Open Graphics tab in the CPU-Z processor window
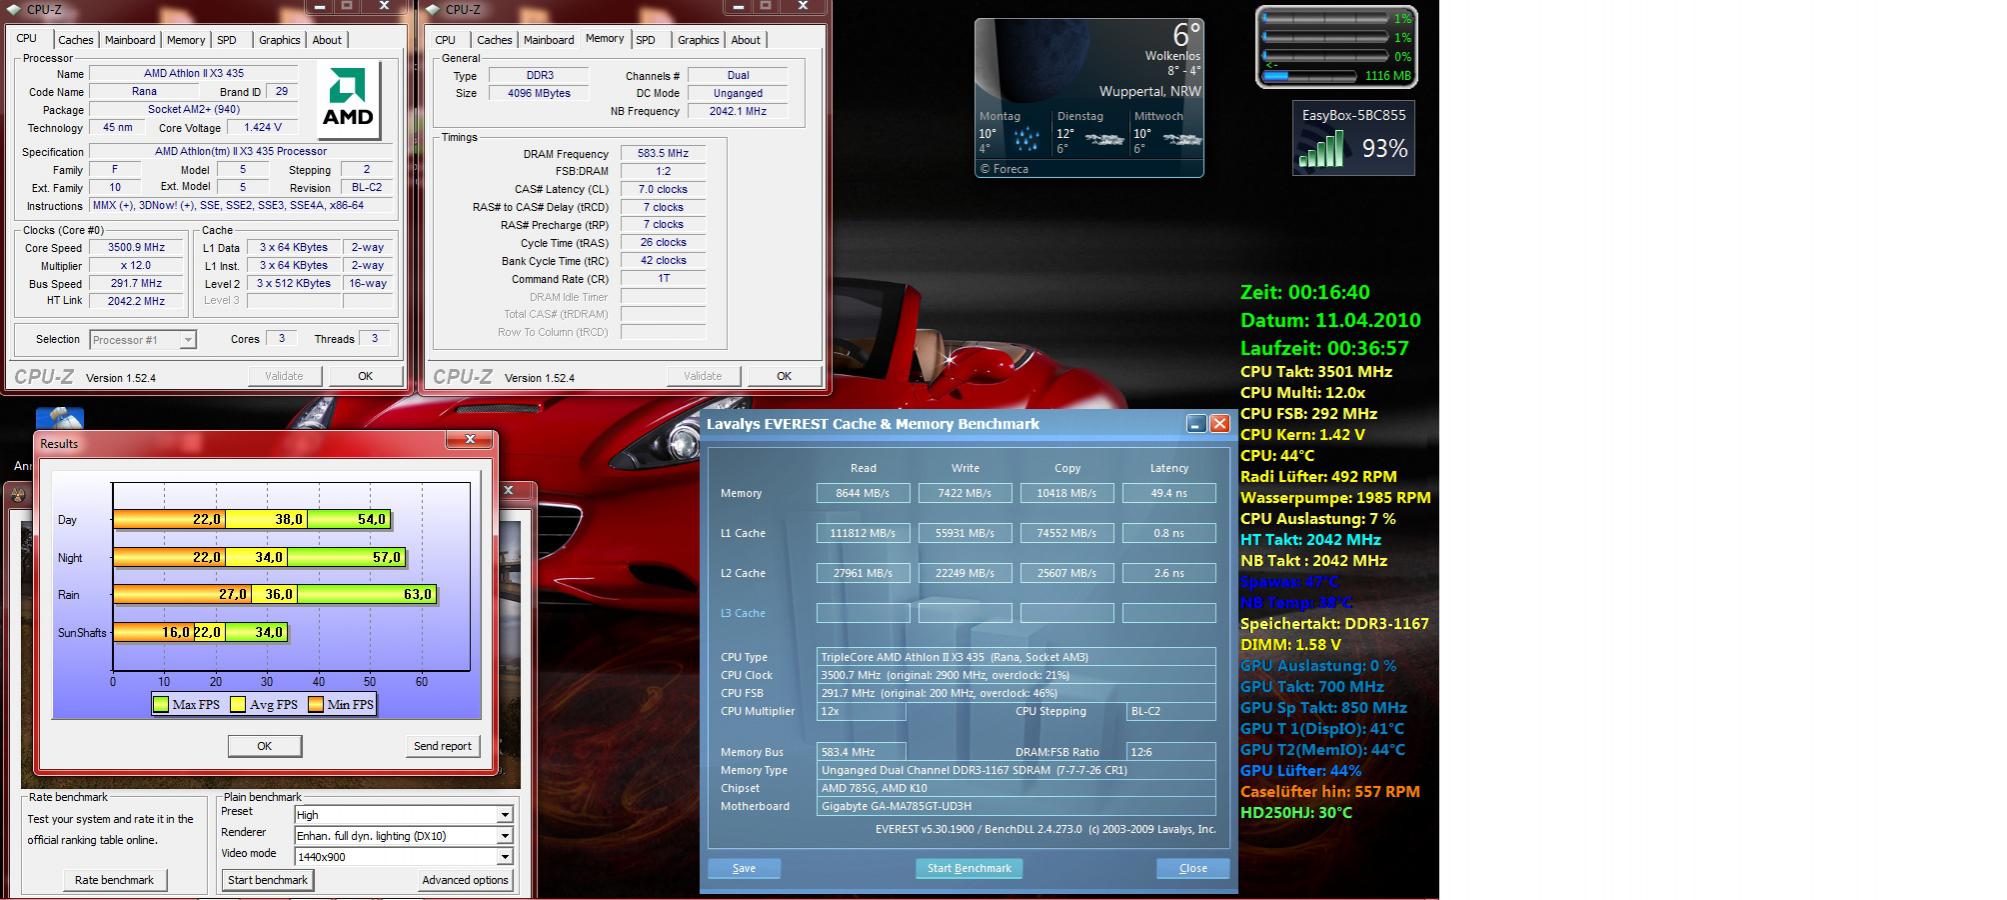Viewport: 2007px width, 900px height. pyautogui.click(x=279, y=40)
